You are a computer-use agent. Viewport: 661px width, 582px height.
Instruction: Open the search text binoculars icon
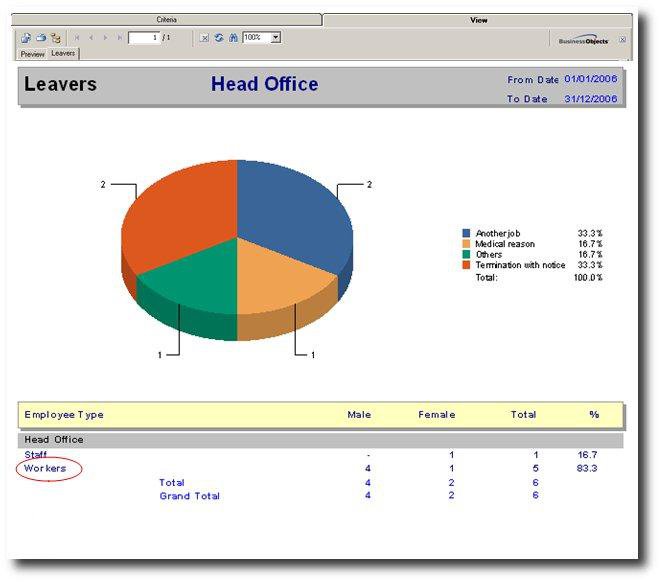[x=232, y=38]
